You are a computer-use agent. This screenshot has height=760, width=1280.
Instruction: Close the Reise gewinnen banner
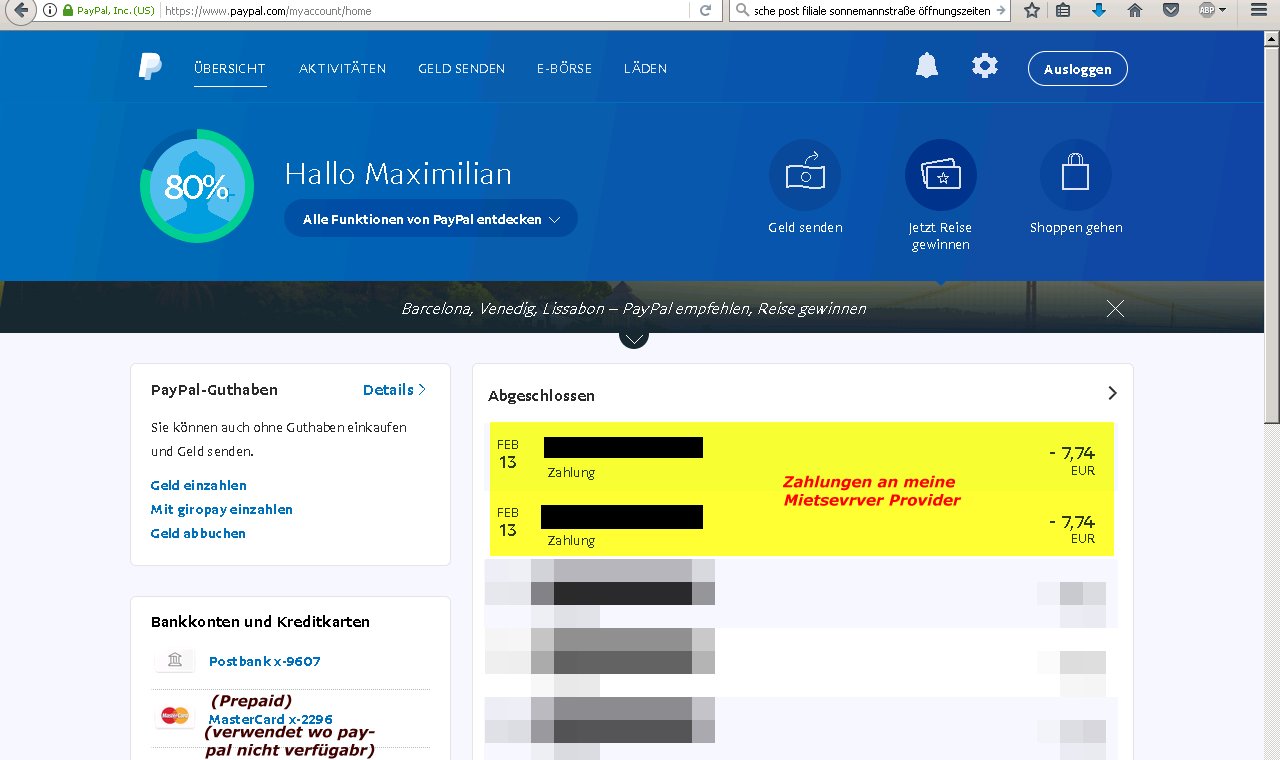[1115, 309]
